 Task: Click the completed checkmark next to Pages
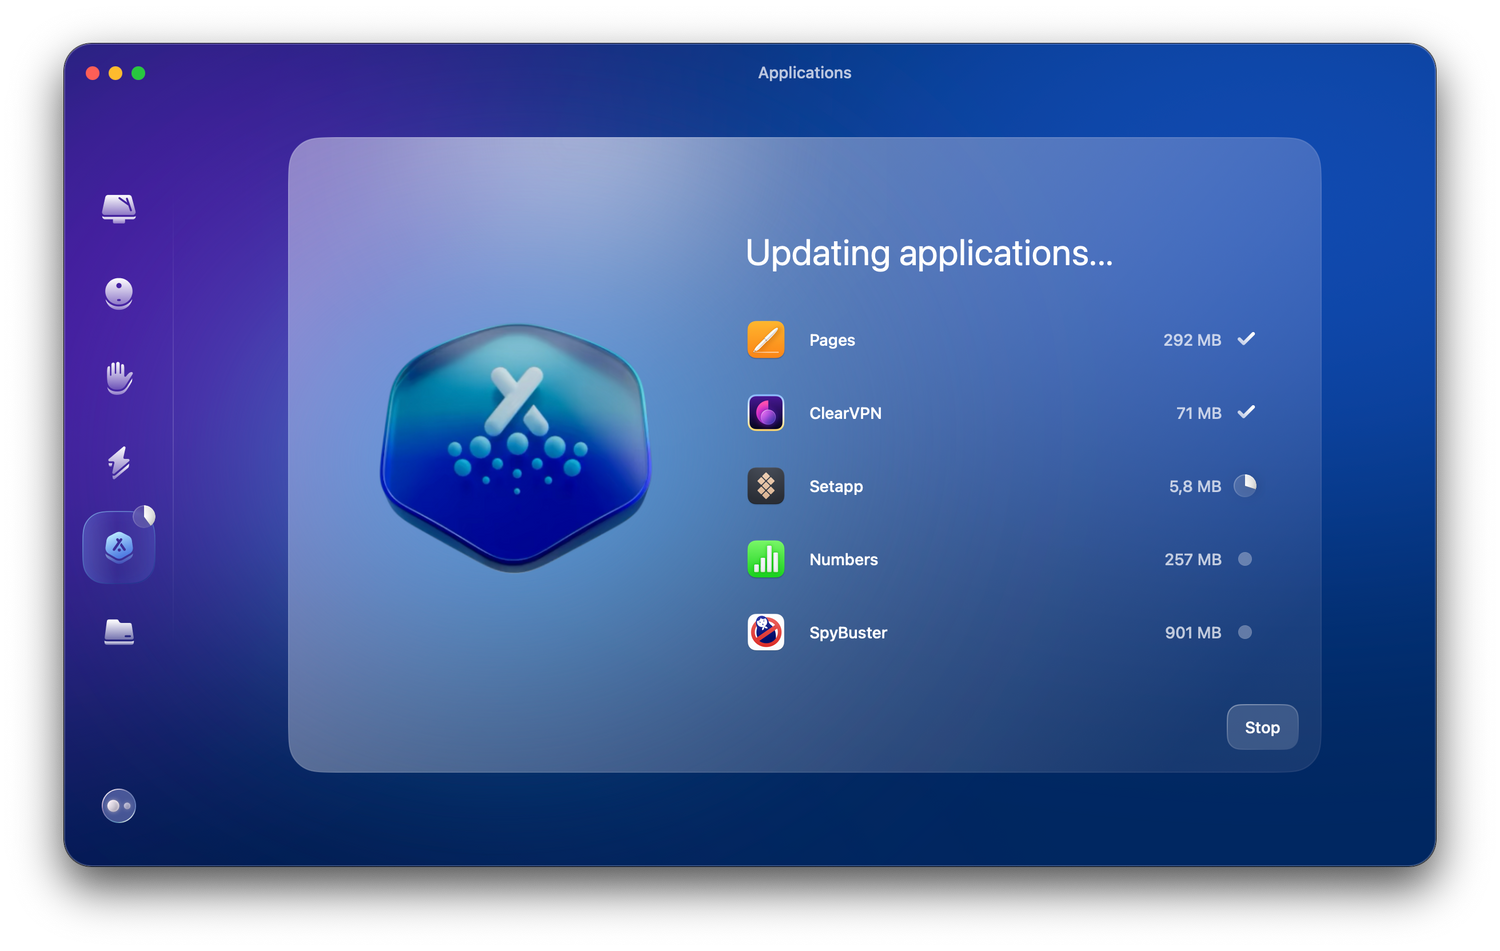click(x=1246, y=339)
